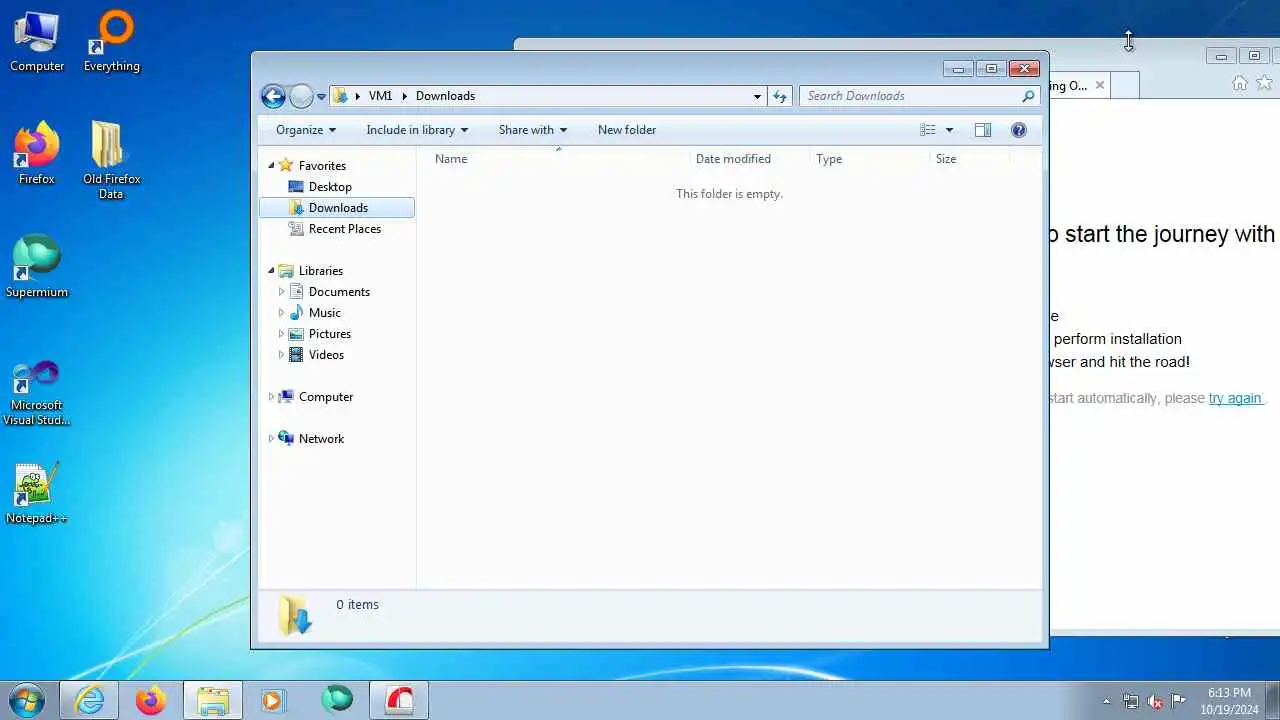Screen dimensions: 1280x720
Task: Click the New folder button
Action: pos(627,130)
